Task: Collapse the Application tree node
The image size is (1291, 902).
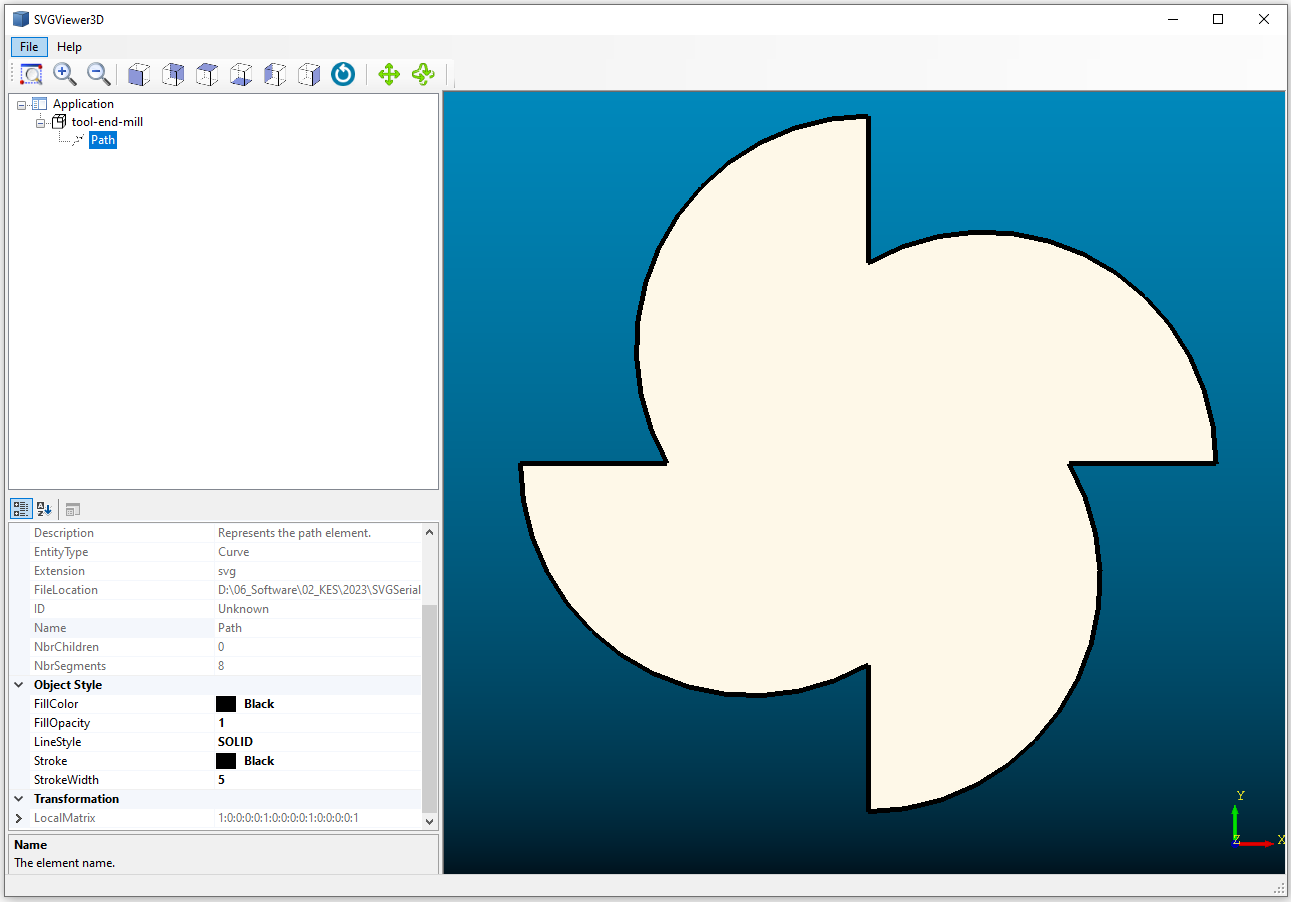Action: tap(22, 104)
